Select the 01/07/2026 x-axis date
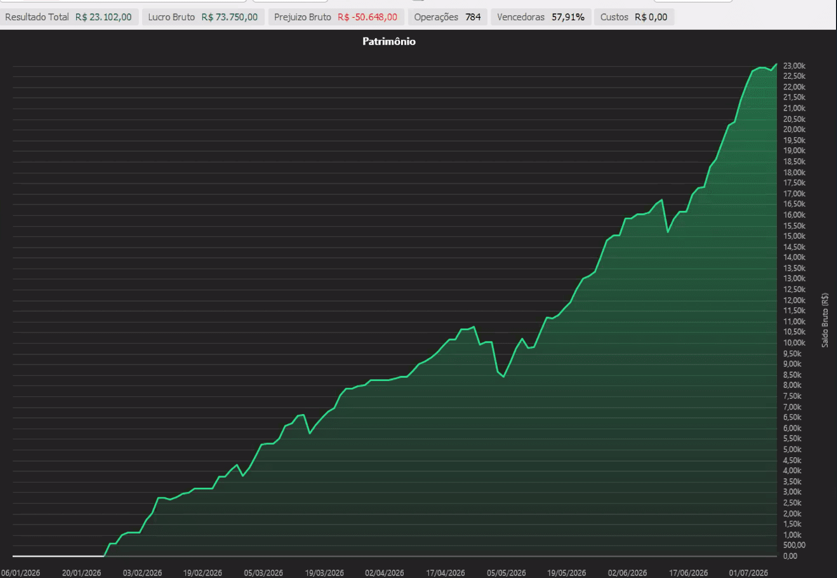Image resolution: width=837 pixels, height=578 pixels. [748, 573]
